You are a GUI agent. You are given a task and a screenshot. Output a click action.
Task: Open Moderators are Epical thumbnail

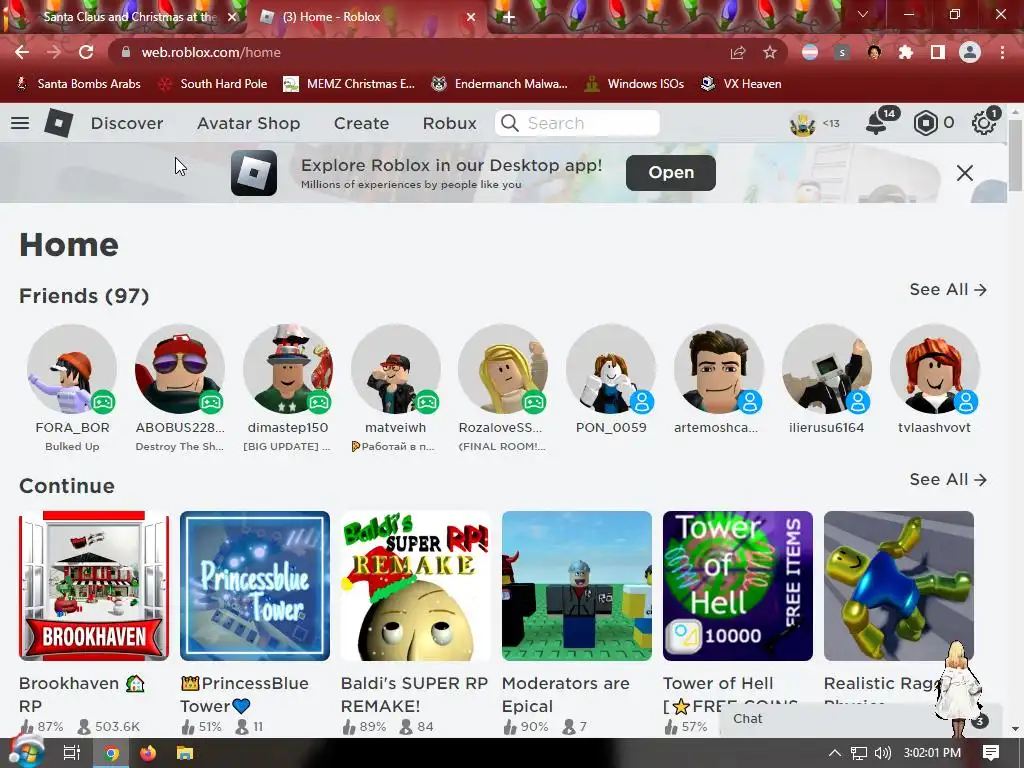[x=577, y=586]
